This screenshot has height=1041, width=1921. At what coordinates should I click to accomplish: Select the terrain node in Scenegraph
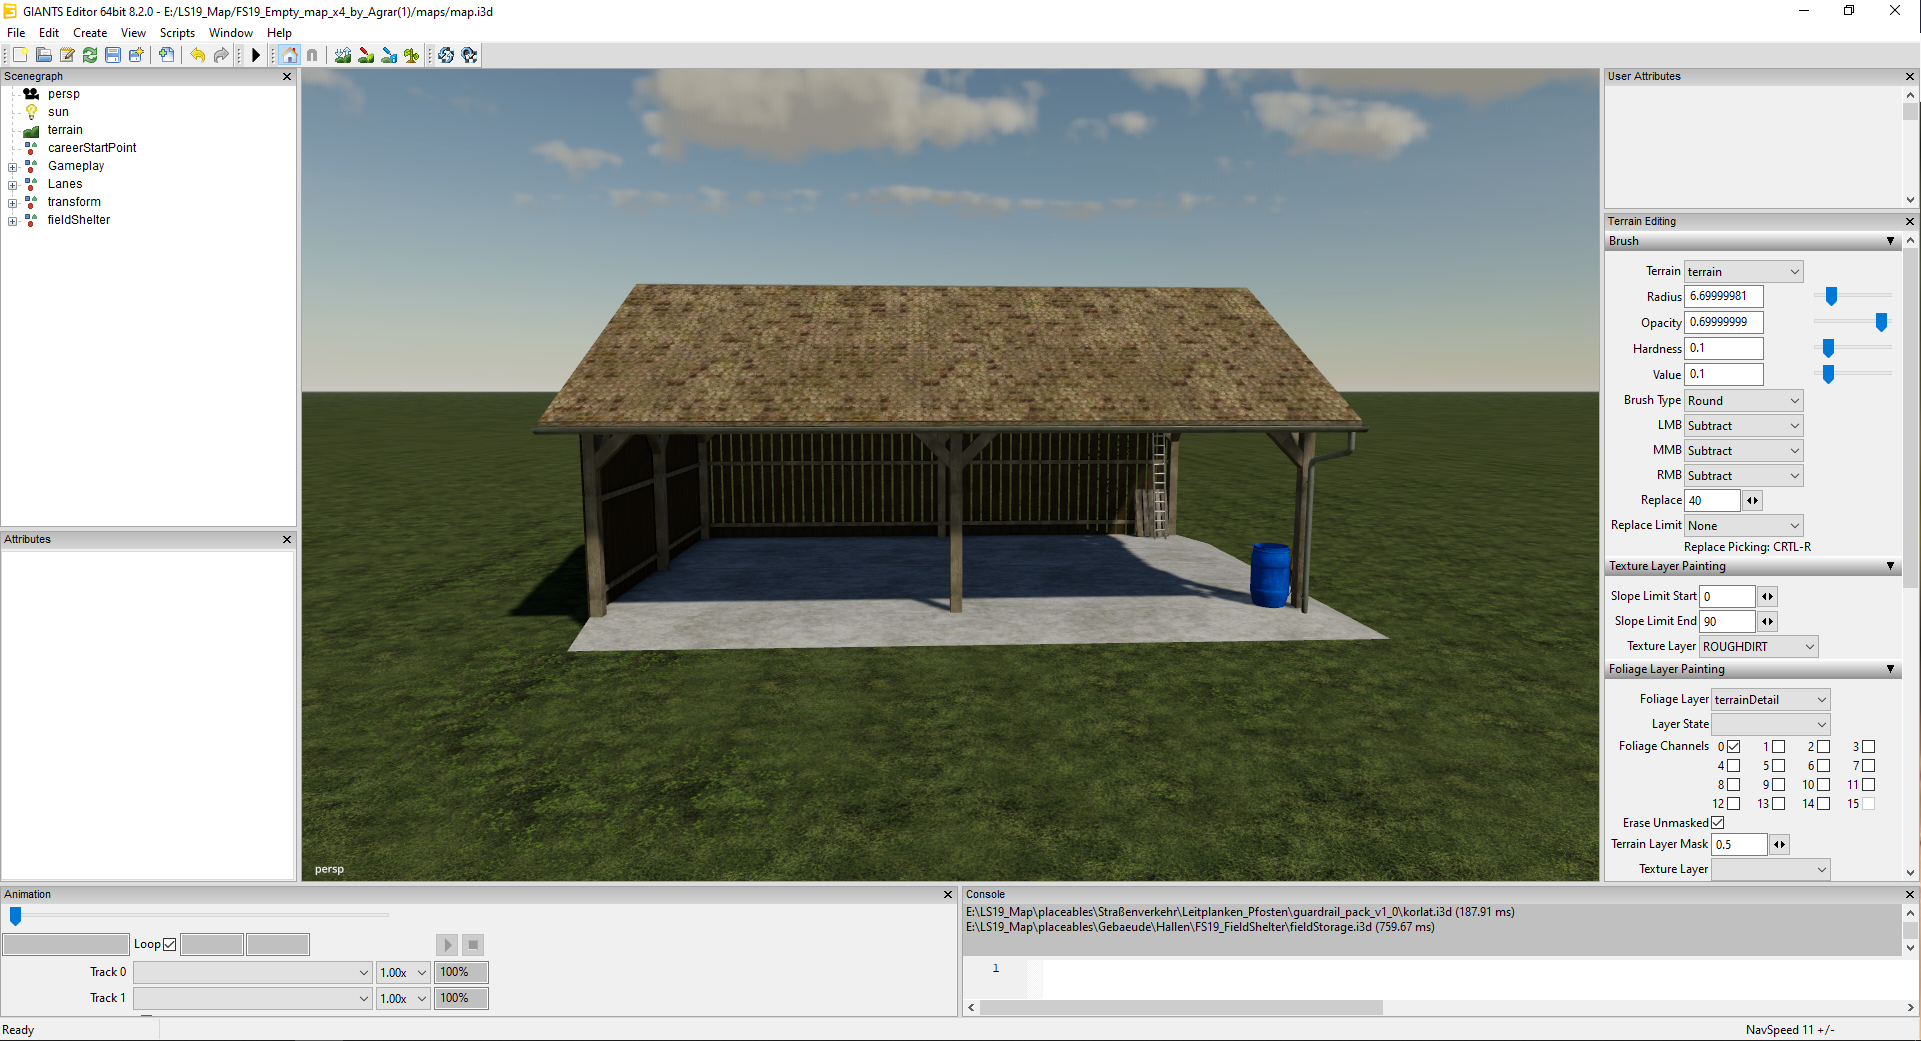coord(65,130)
